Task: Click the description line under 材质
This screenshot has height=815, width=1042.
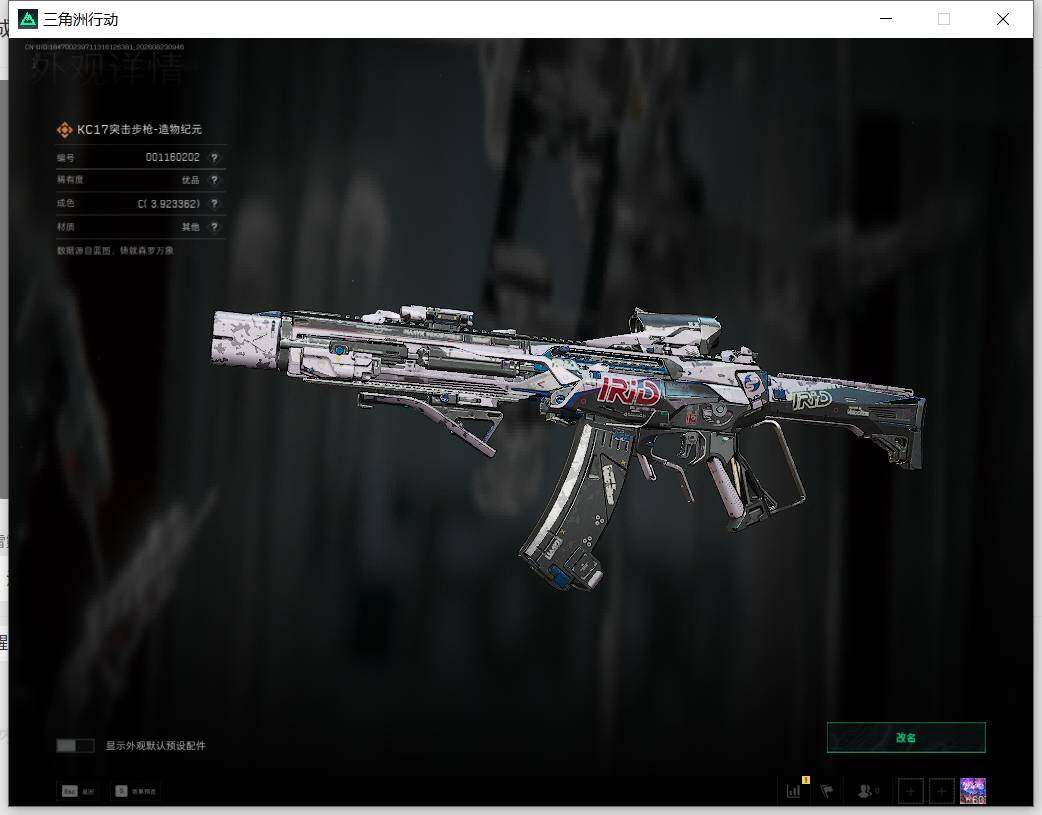Action: (x=115, y=251)
